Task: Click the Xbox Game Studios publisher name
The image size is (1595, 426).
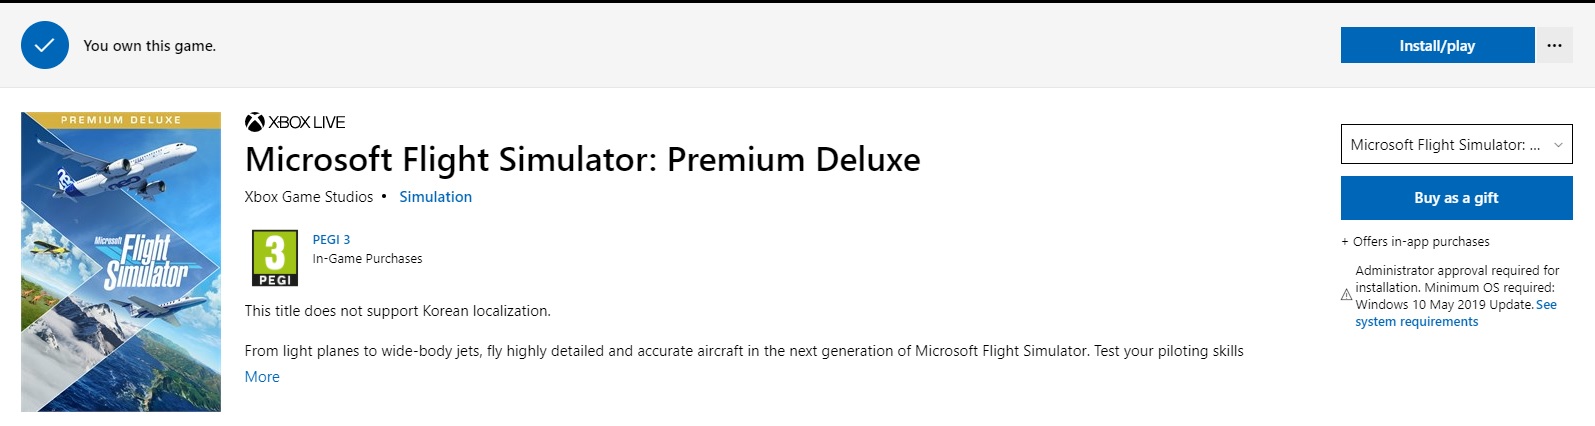Action: coord(308,197)
